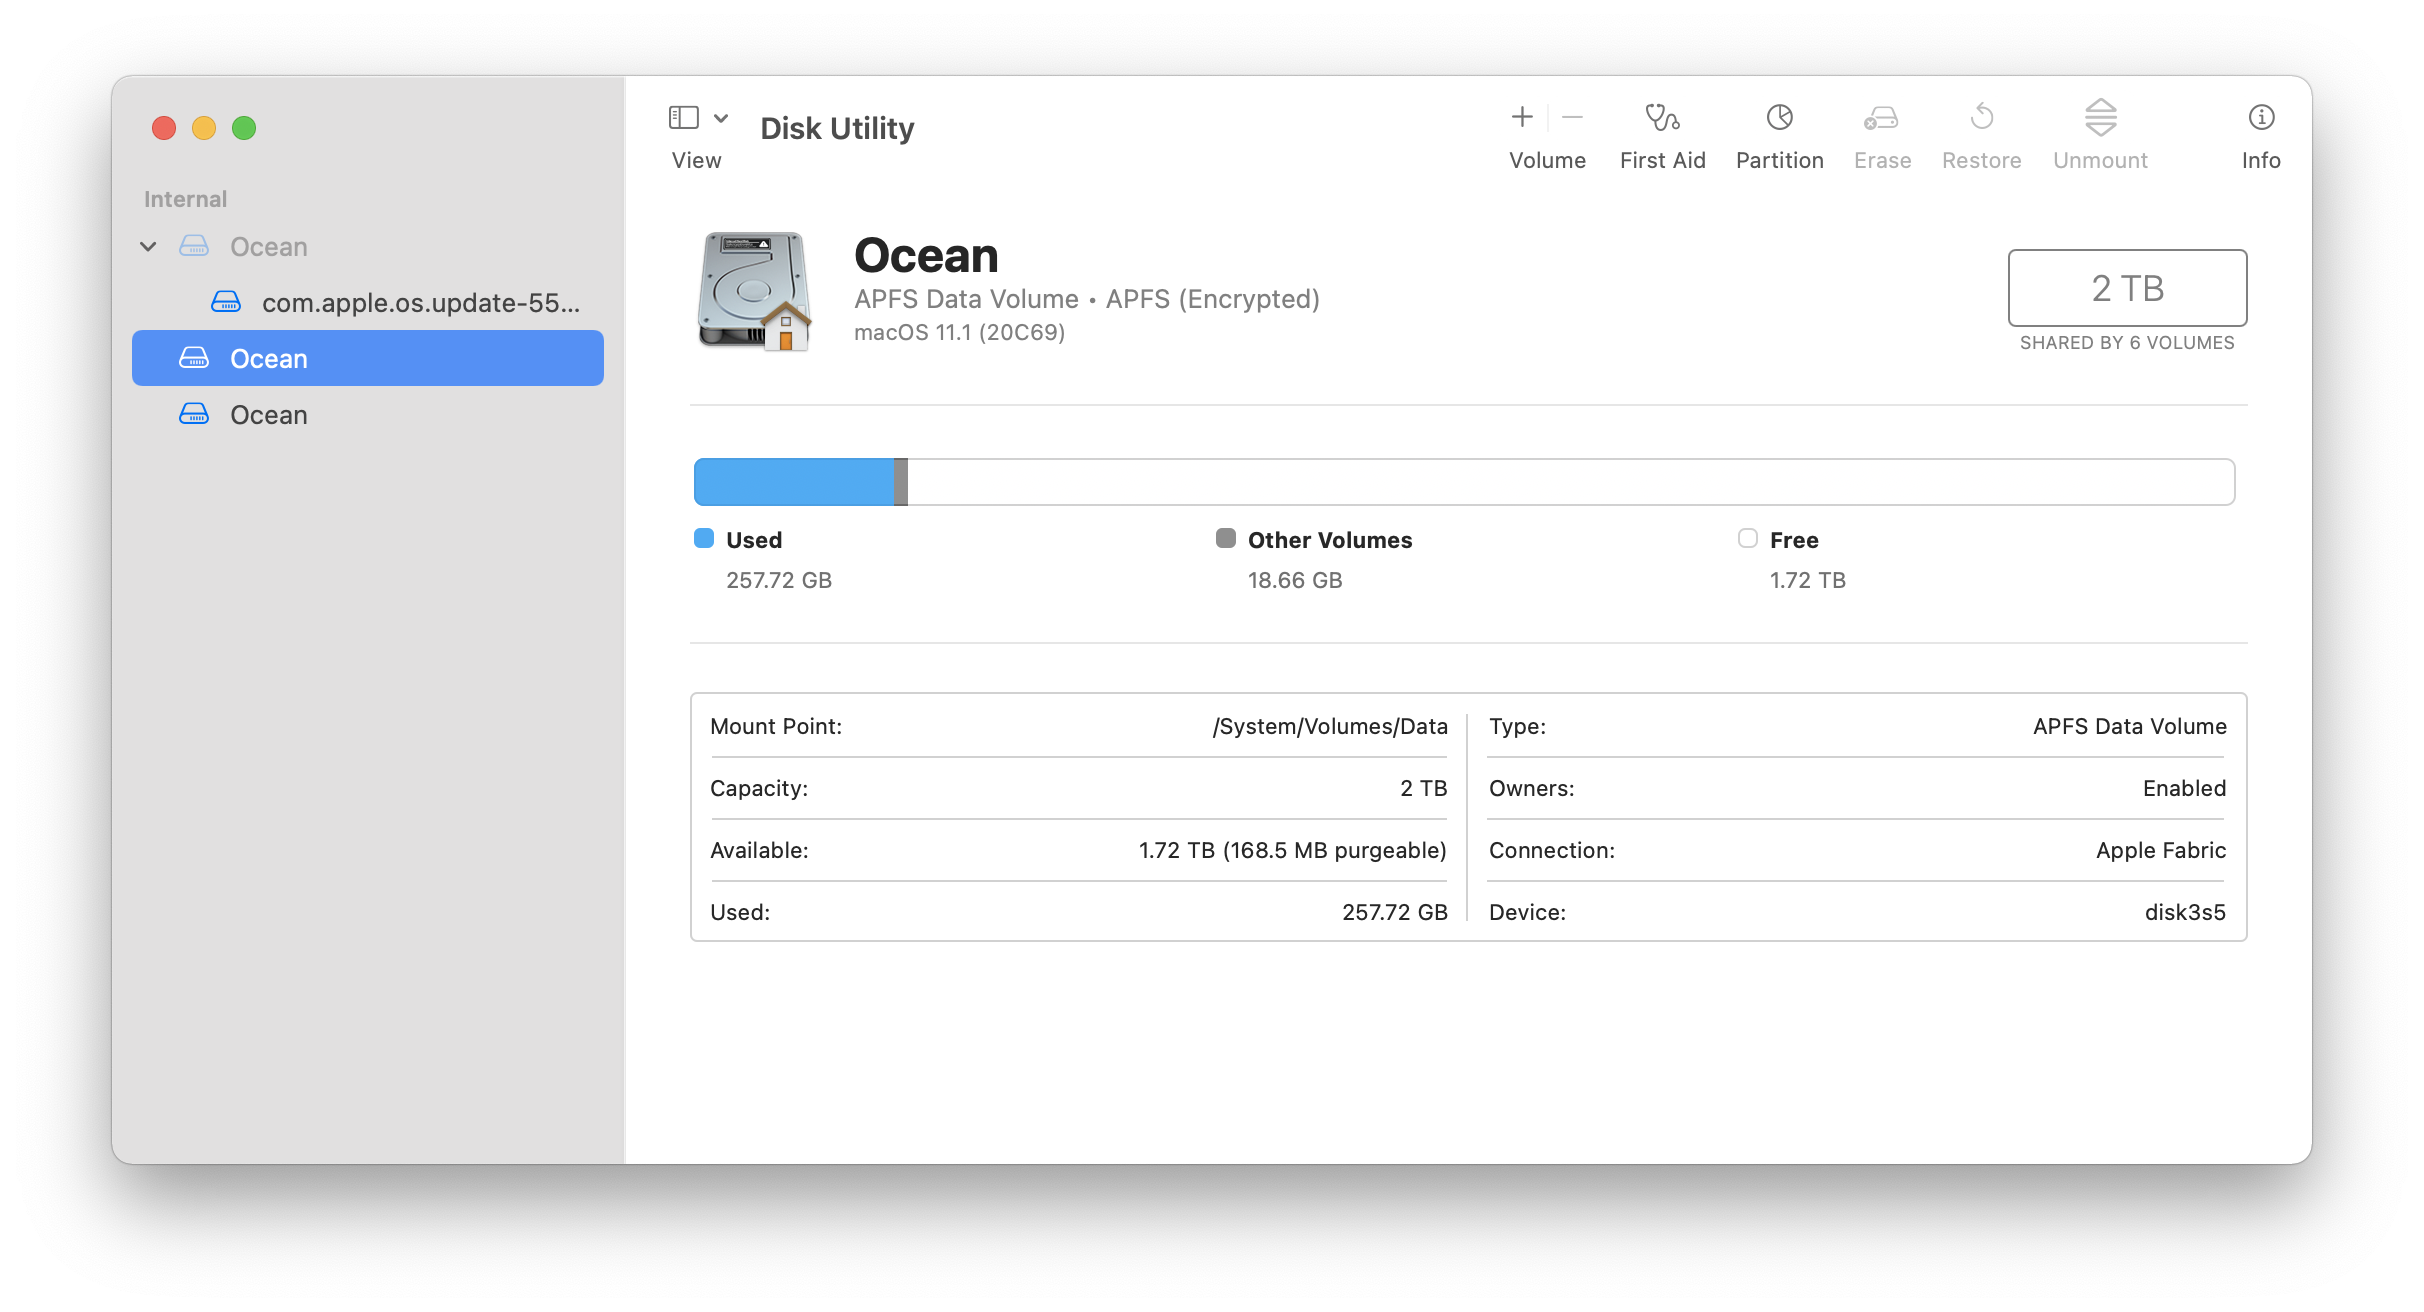This screenshot has height=1312, width=2424.
Task: Click the highlighted Ocean data volume
Action: click(268, 359)
